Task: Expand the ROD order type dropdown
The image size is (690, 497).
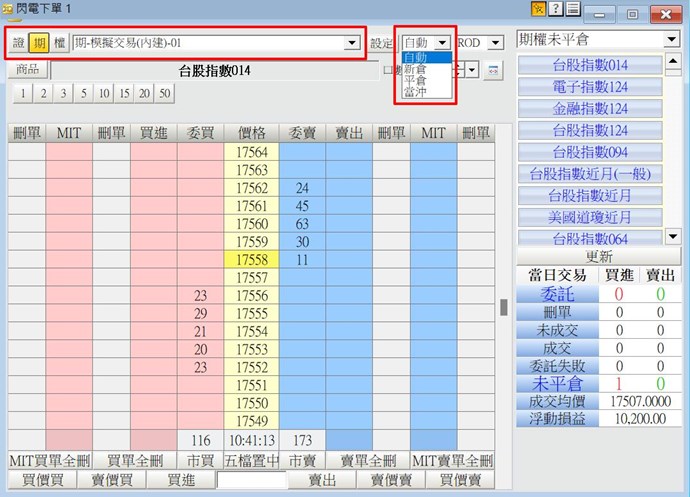Action: [x=493, y=43]
